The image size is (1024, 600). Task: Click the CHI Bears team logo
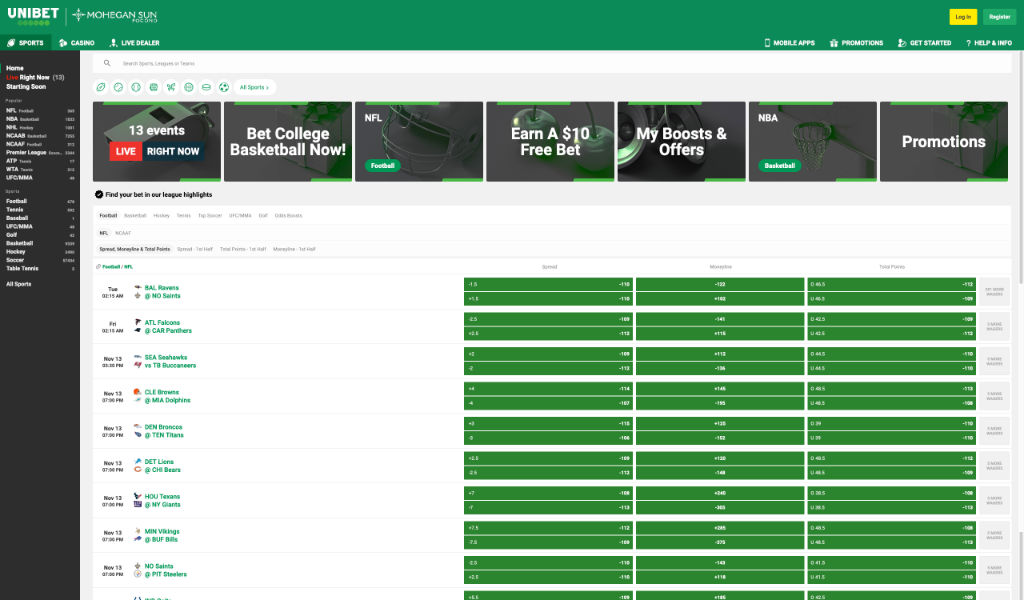[138, 469]
